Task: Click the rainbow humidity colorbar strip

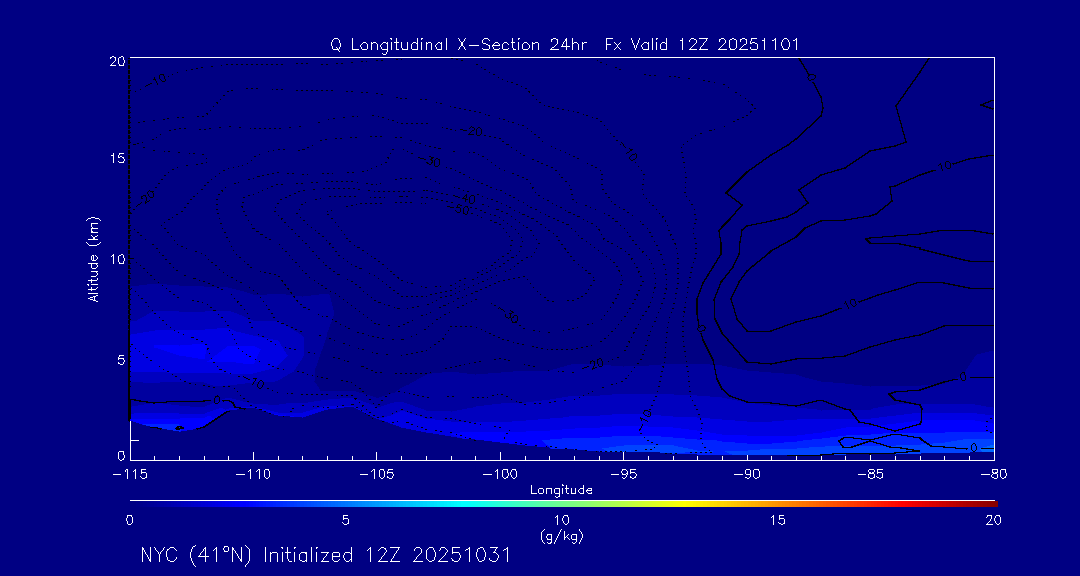Action: 563,504
